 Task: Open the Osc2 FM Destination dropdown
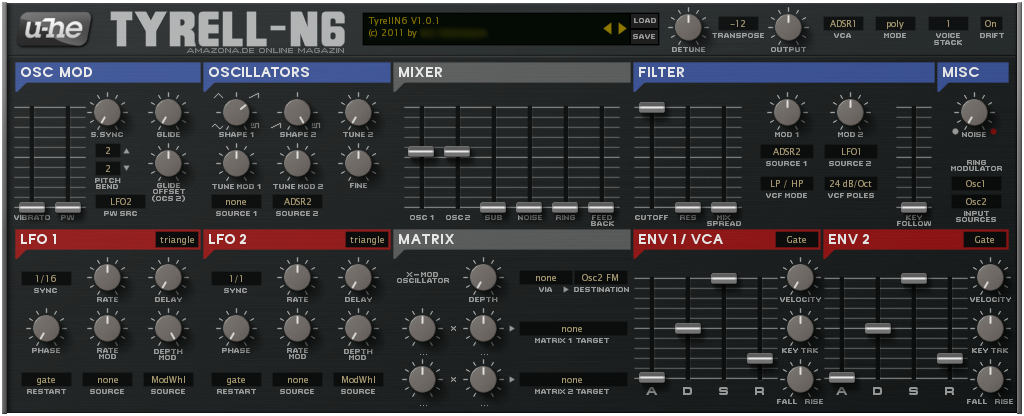tap(600, 278)
